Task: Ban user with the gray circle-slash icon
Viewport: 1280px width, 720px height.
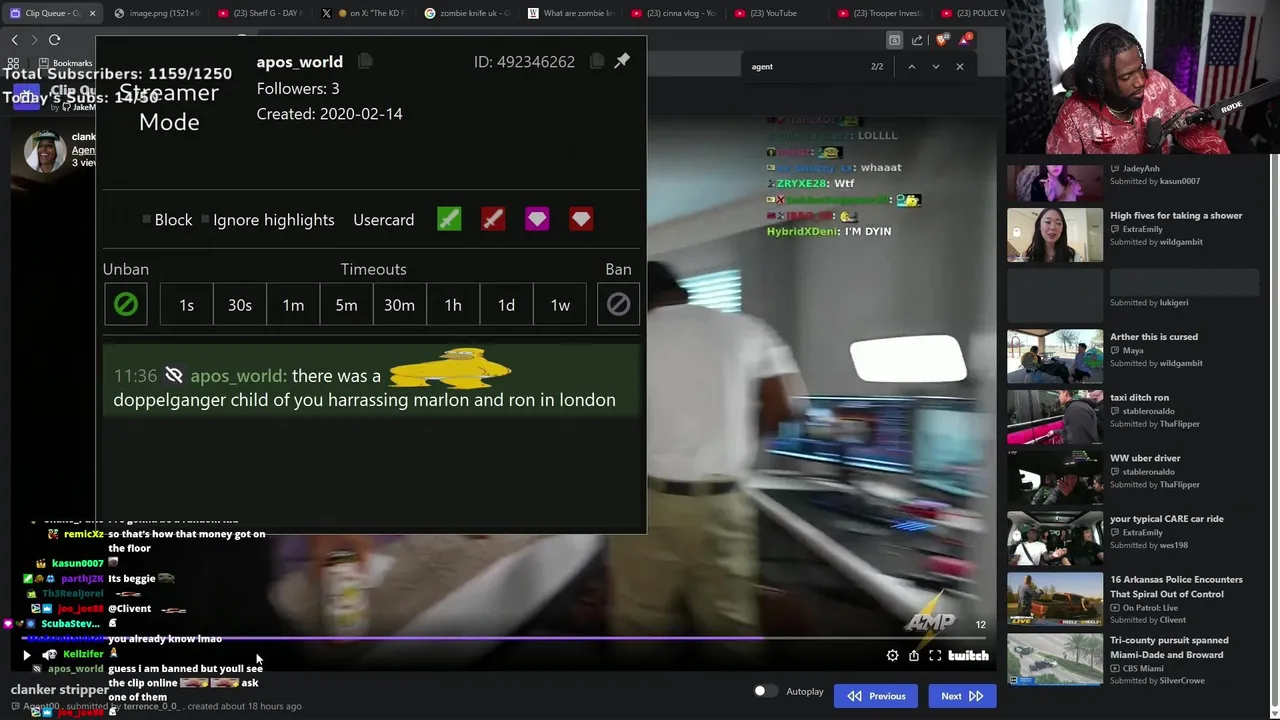Action: point(618,305)
